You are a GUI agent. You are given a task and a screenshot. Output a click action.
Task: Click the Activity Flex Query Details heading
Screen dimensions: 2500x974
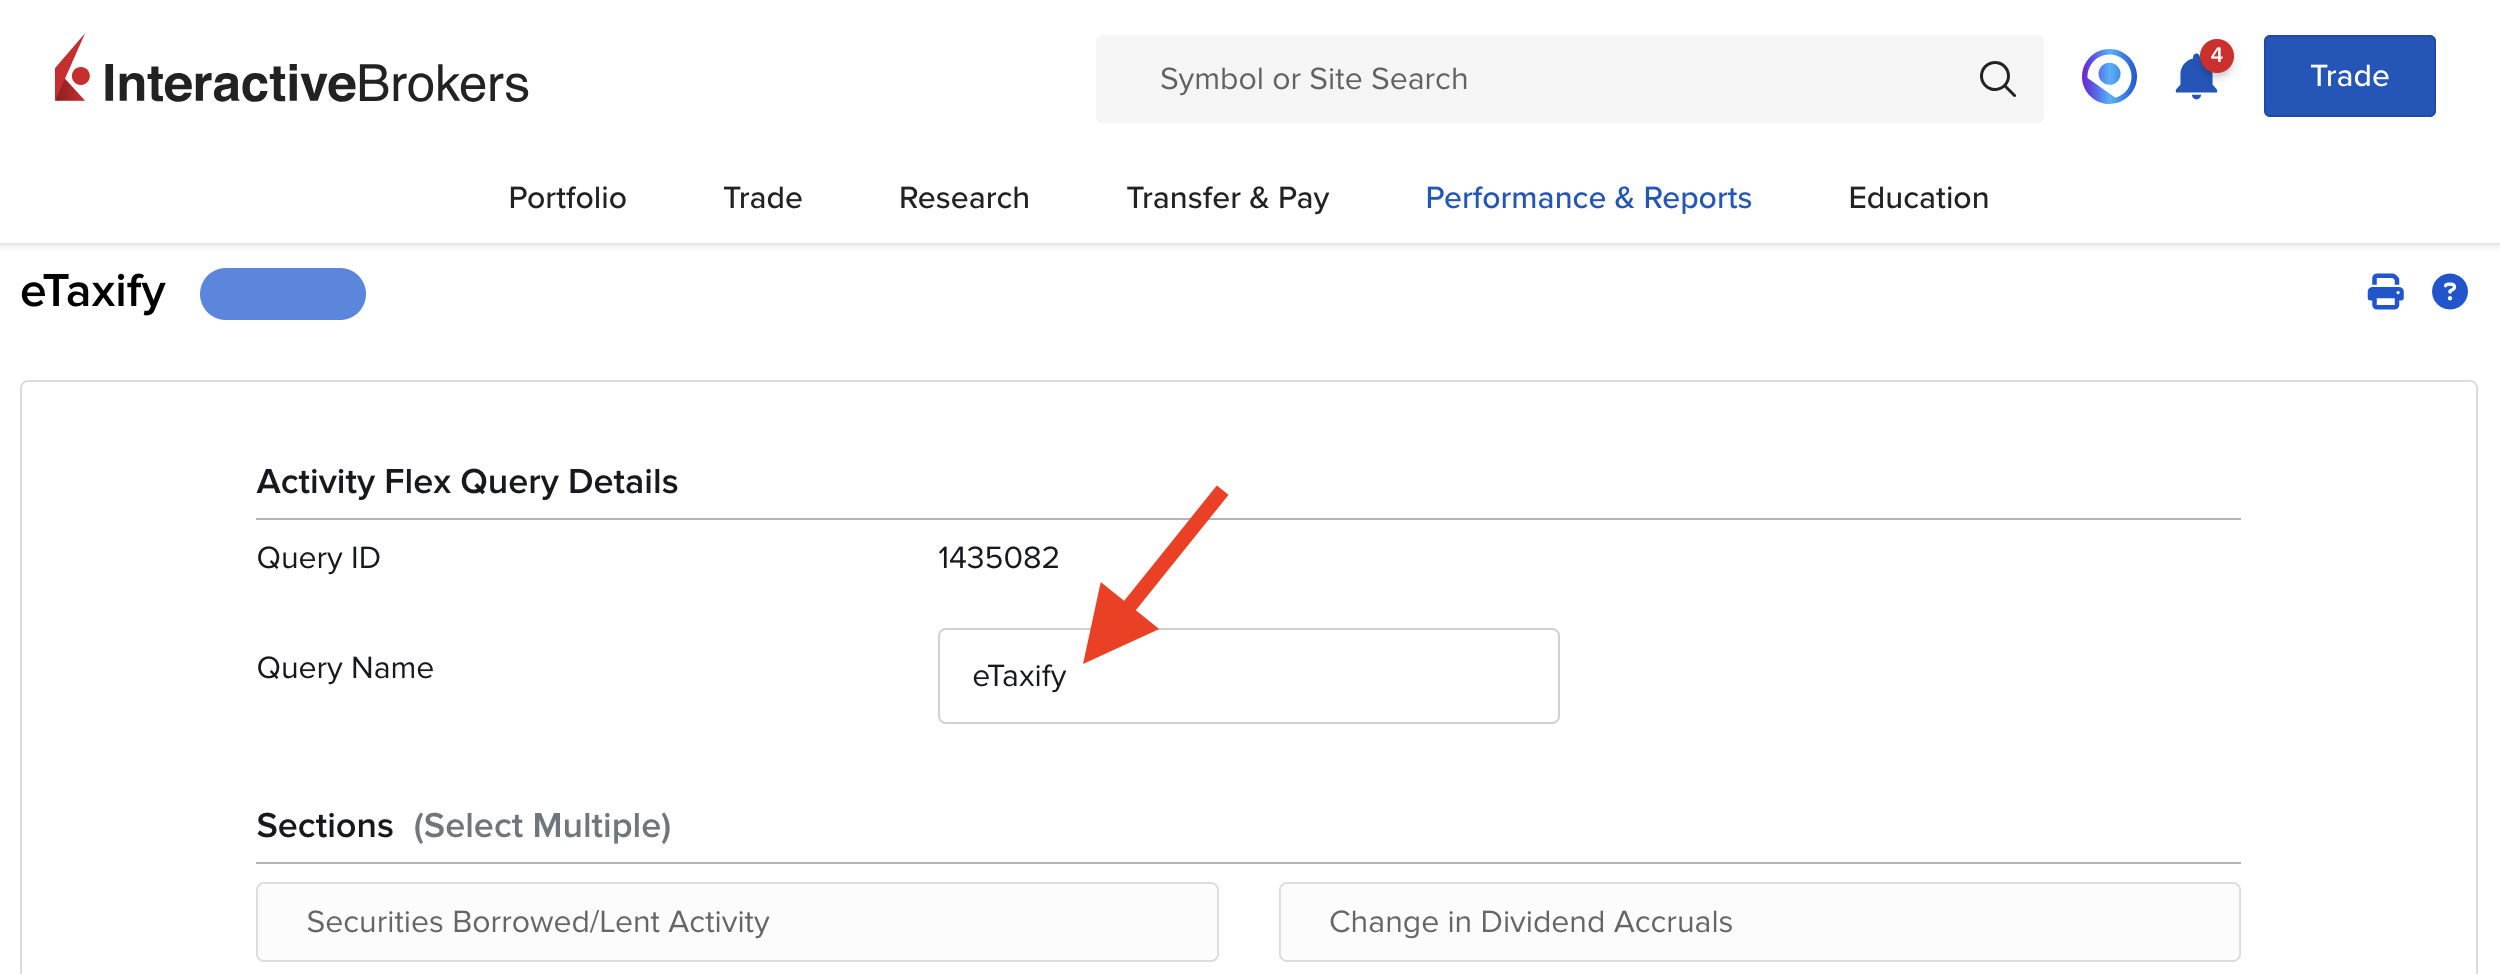tap(467, 482)
